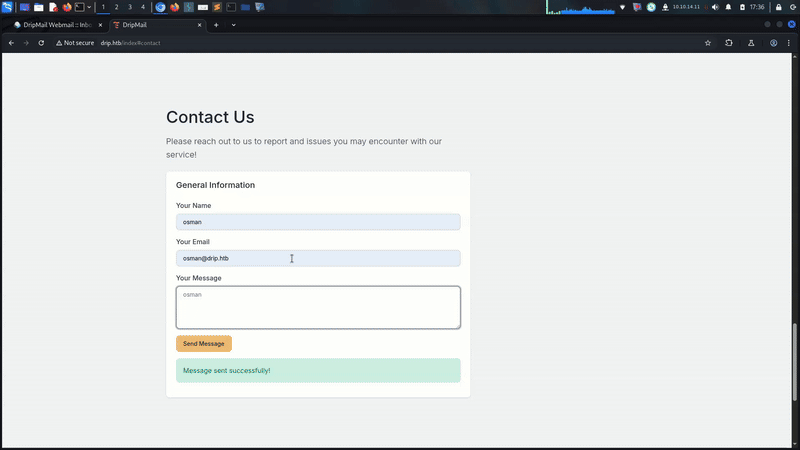The image size is (800, 450).
Task: Open the Chrome three-dot menu
Action: [790, 43]
